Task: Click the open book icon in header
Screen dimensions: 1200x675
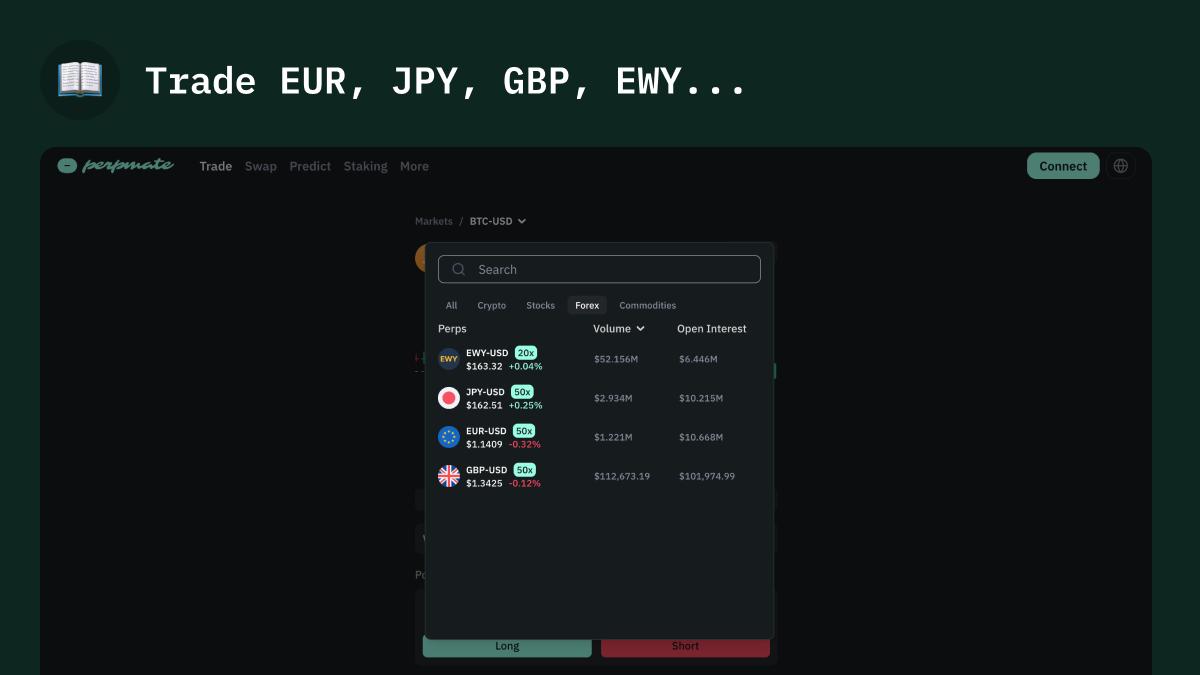Action: (80, 80)
